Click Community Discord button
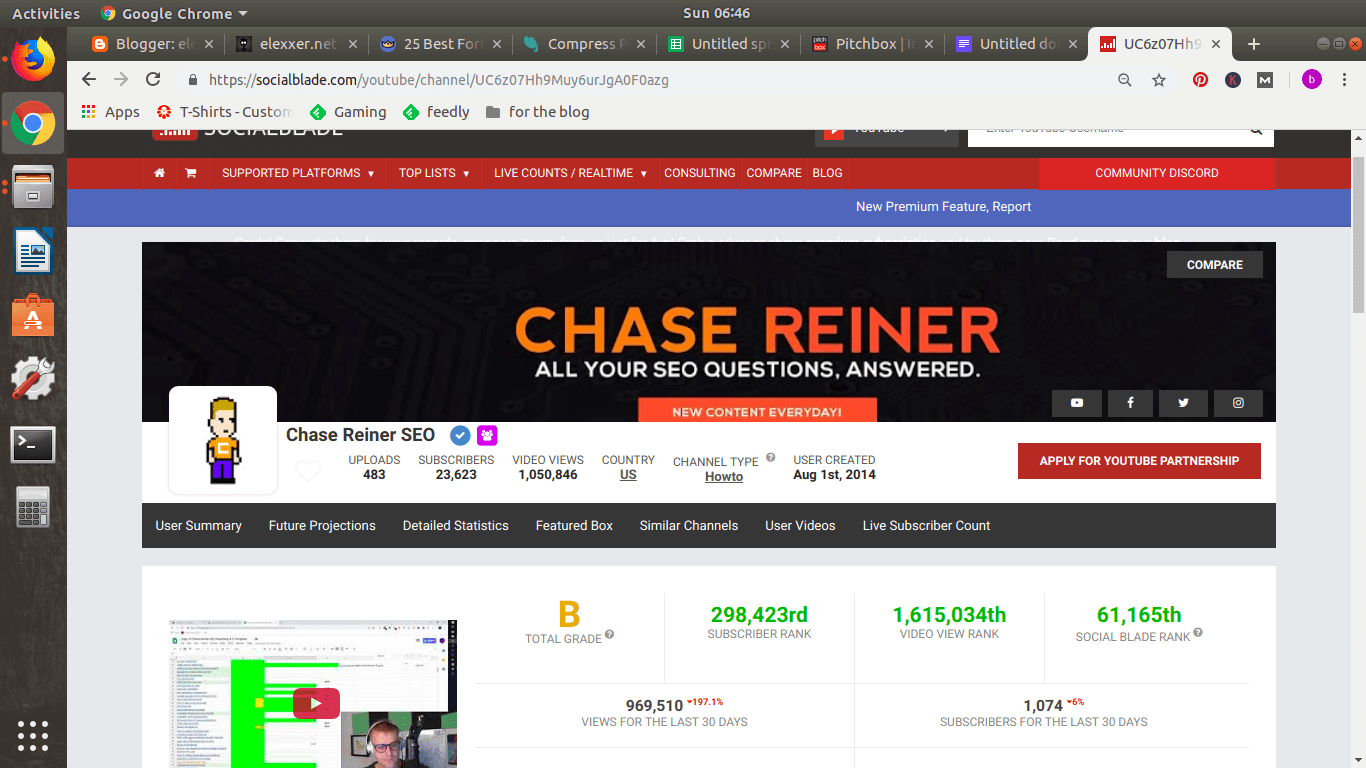Screen dimensions: 1366x768 pos(1157,173)
